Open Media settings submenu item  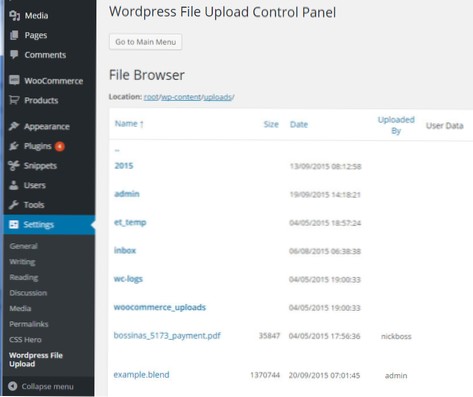(x=20, y=308)
